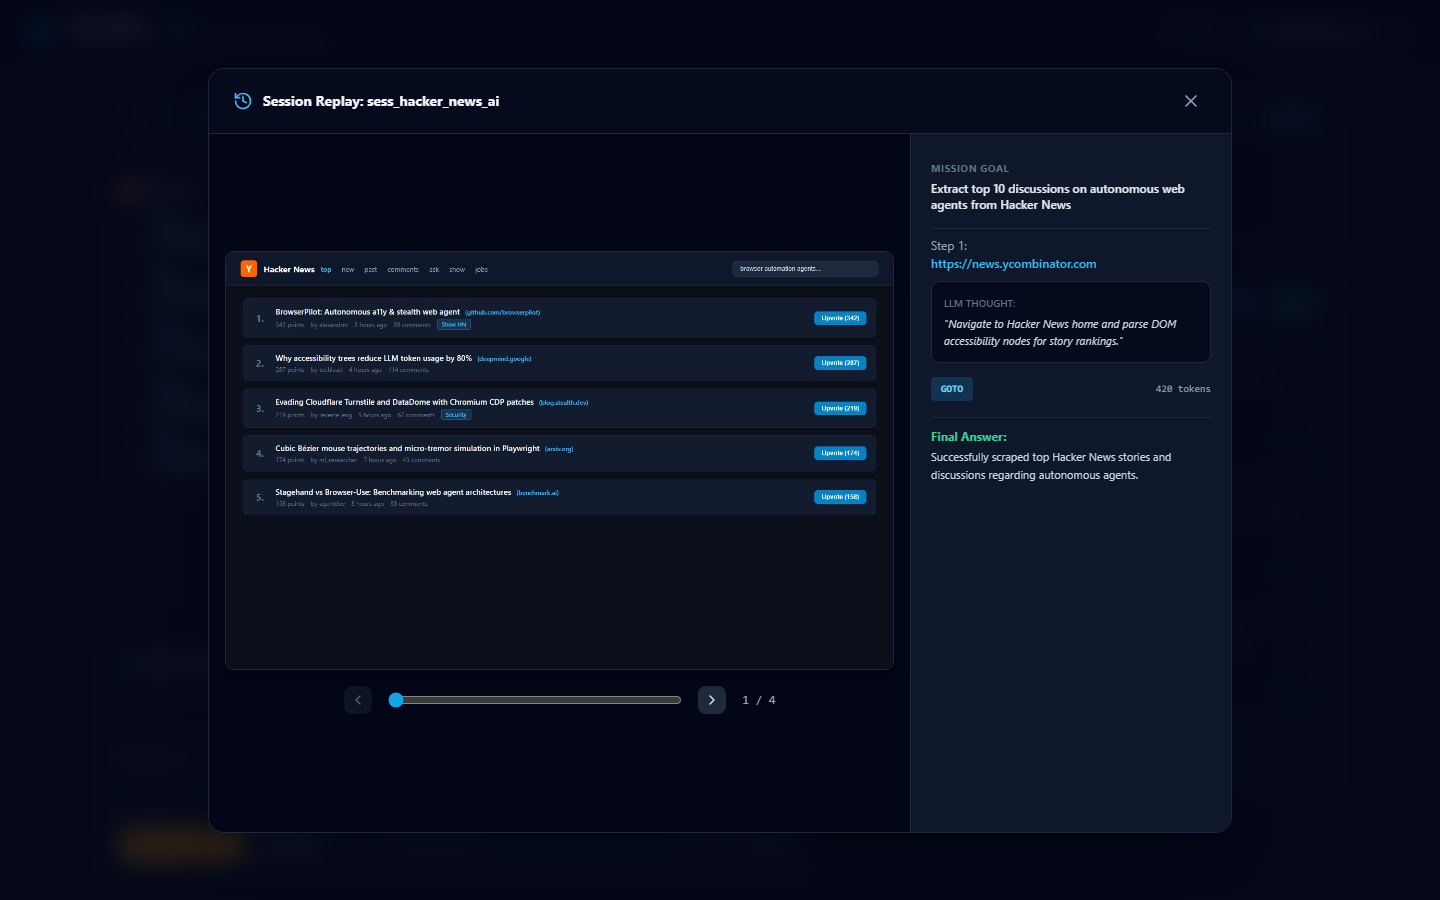Image resolution: width=1440 pixels, height=900 pixels.
Task: Upvote the Cubic Bézier story (174)
Action: [x=840, y=453]
